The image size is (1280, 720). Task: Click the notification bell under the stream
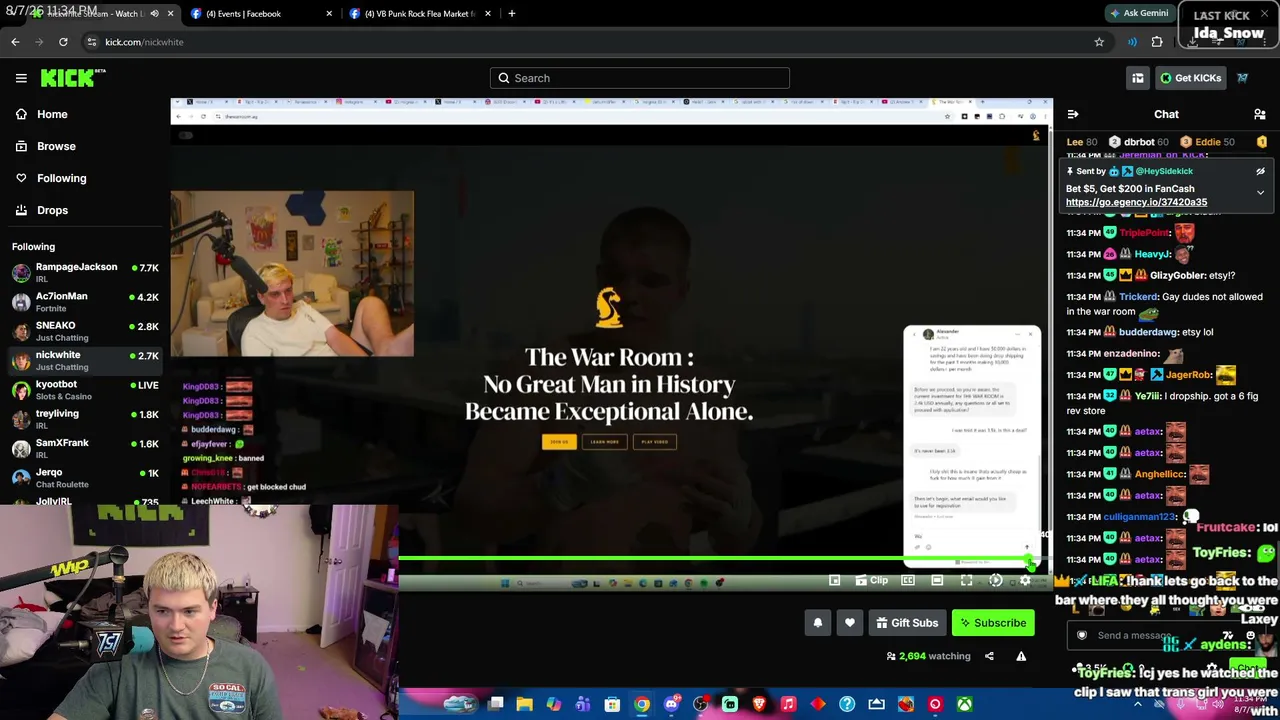(x=818, y=623)
